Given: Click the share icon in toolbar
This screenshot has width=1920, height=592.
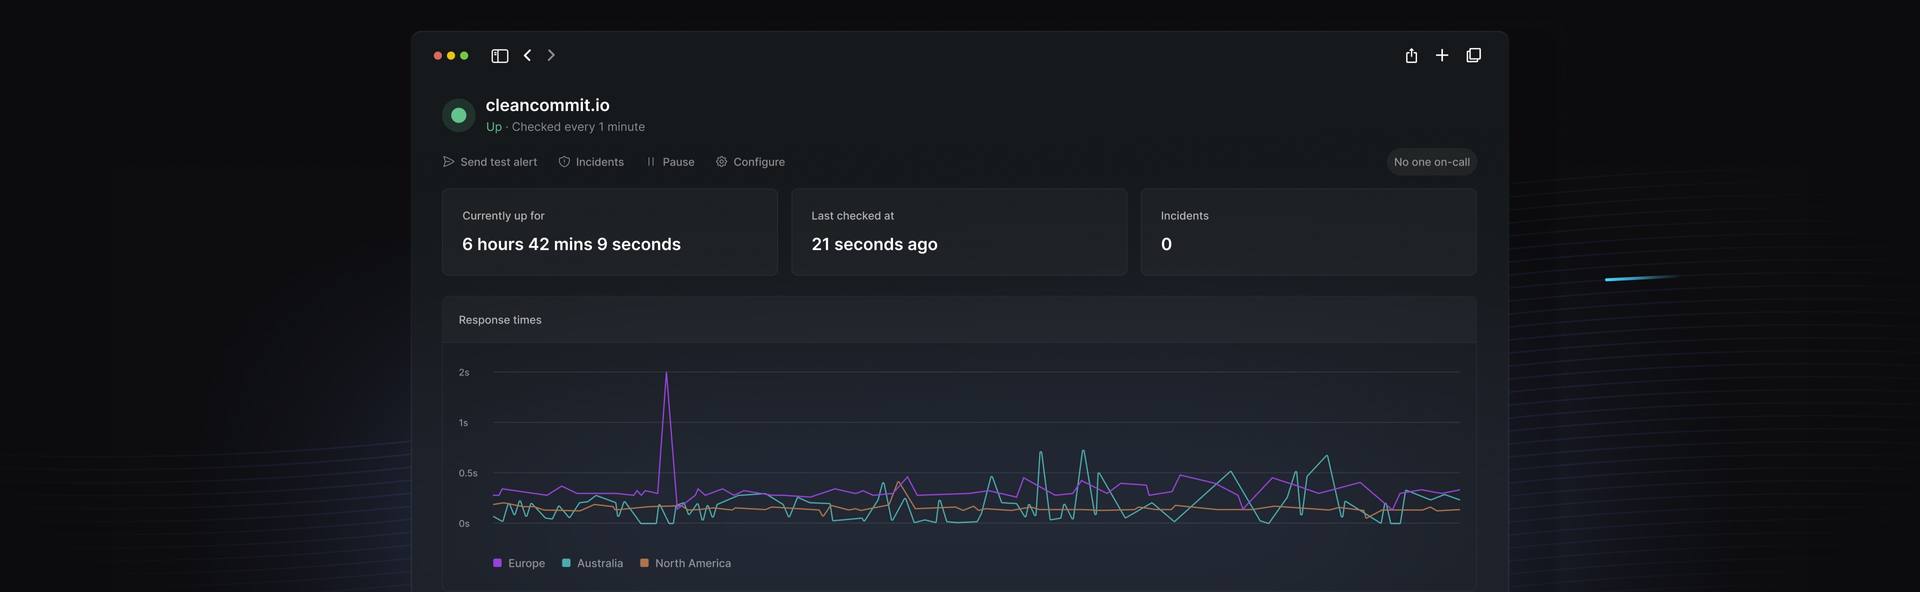Looking at the screenshot, I should 1411,56.
